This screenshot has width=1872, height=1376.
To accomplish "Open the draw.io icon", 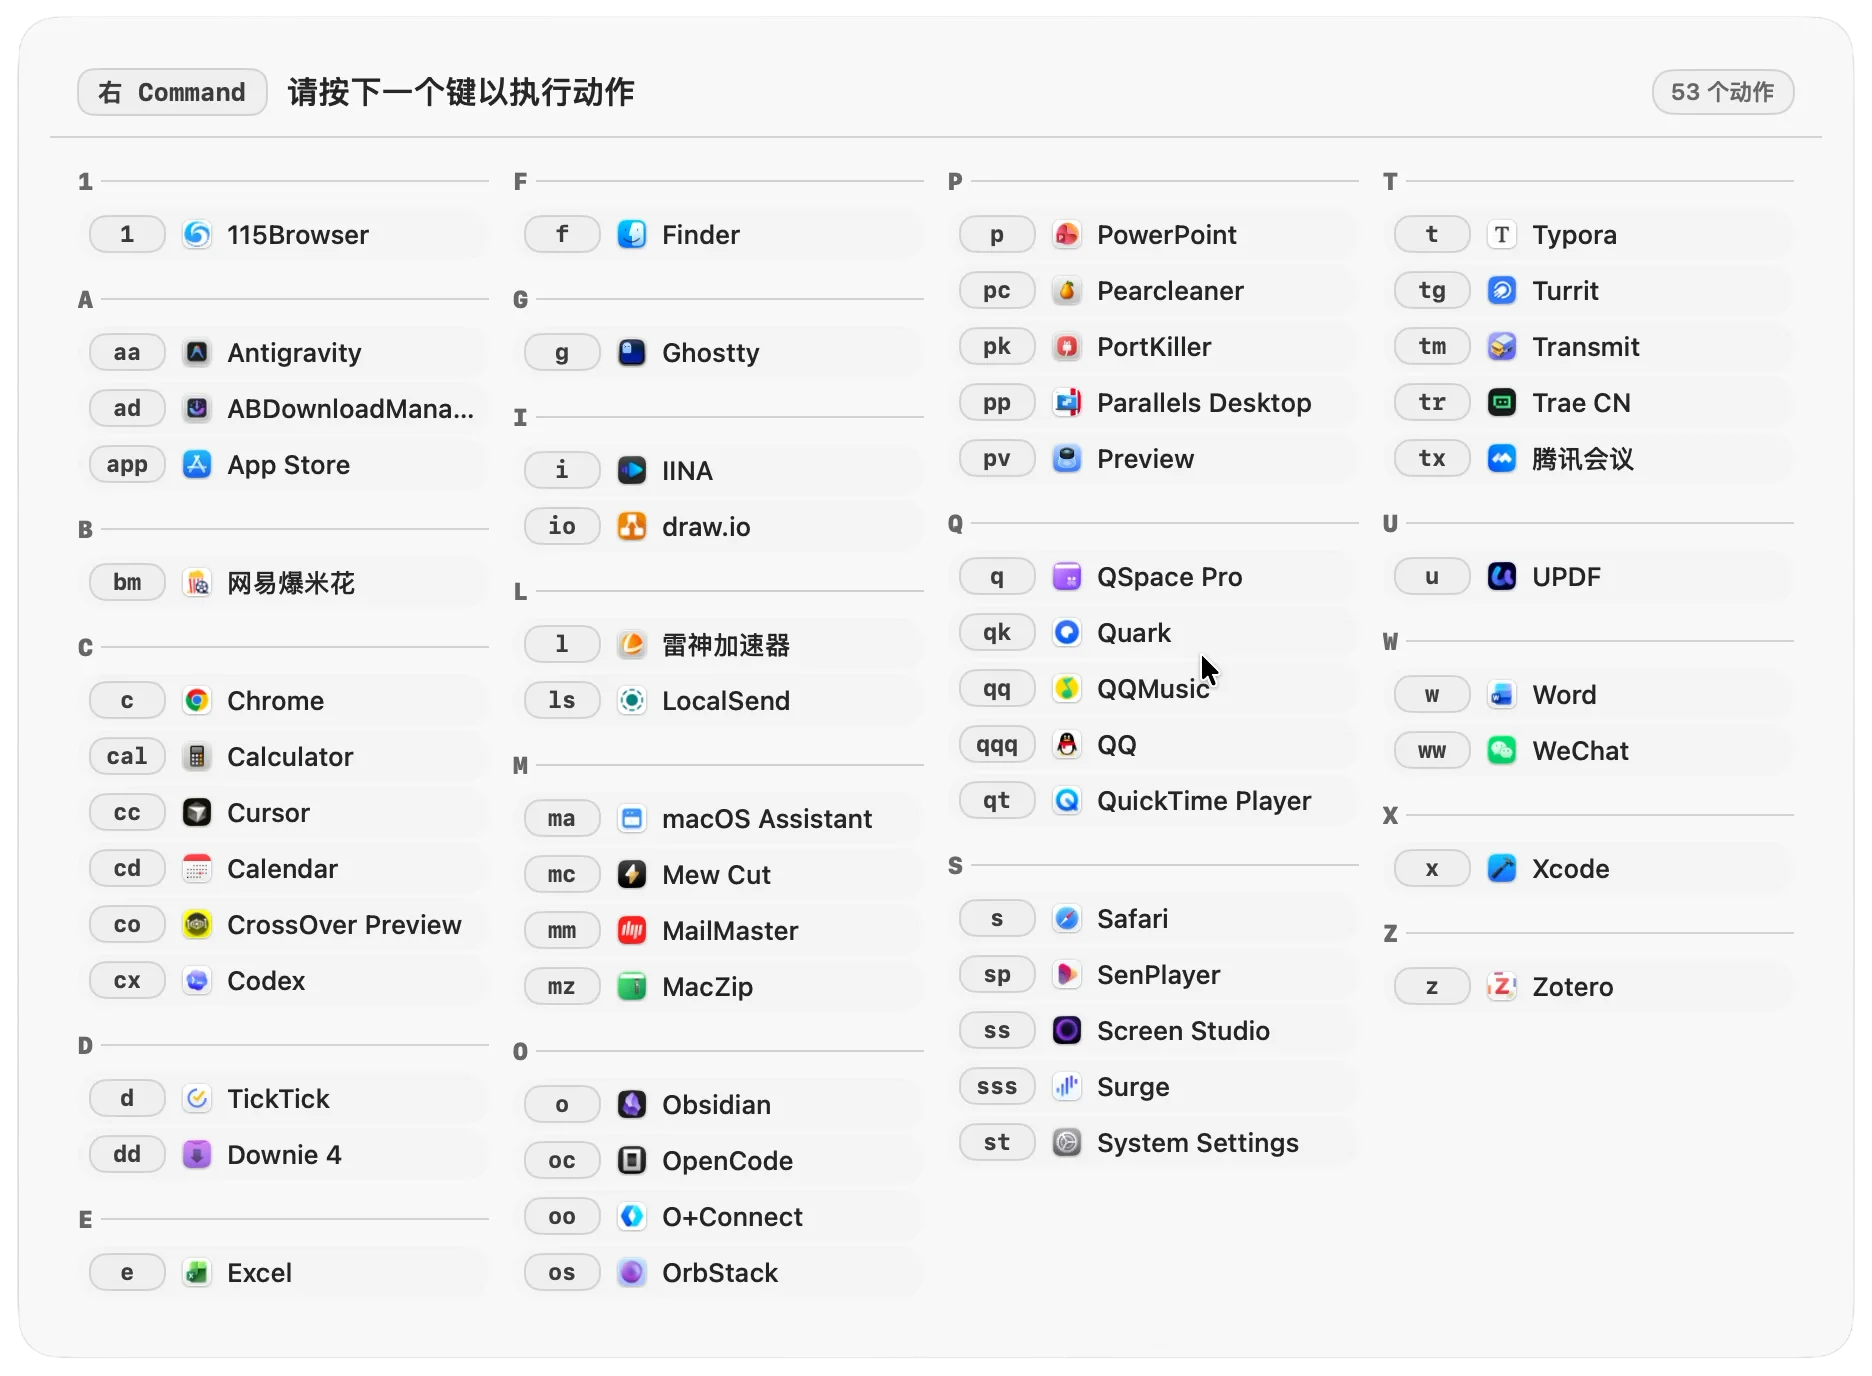I will (x=632, y=527).
